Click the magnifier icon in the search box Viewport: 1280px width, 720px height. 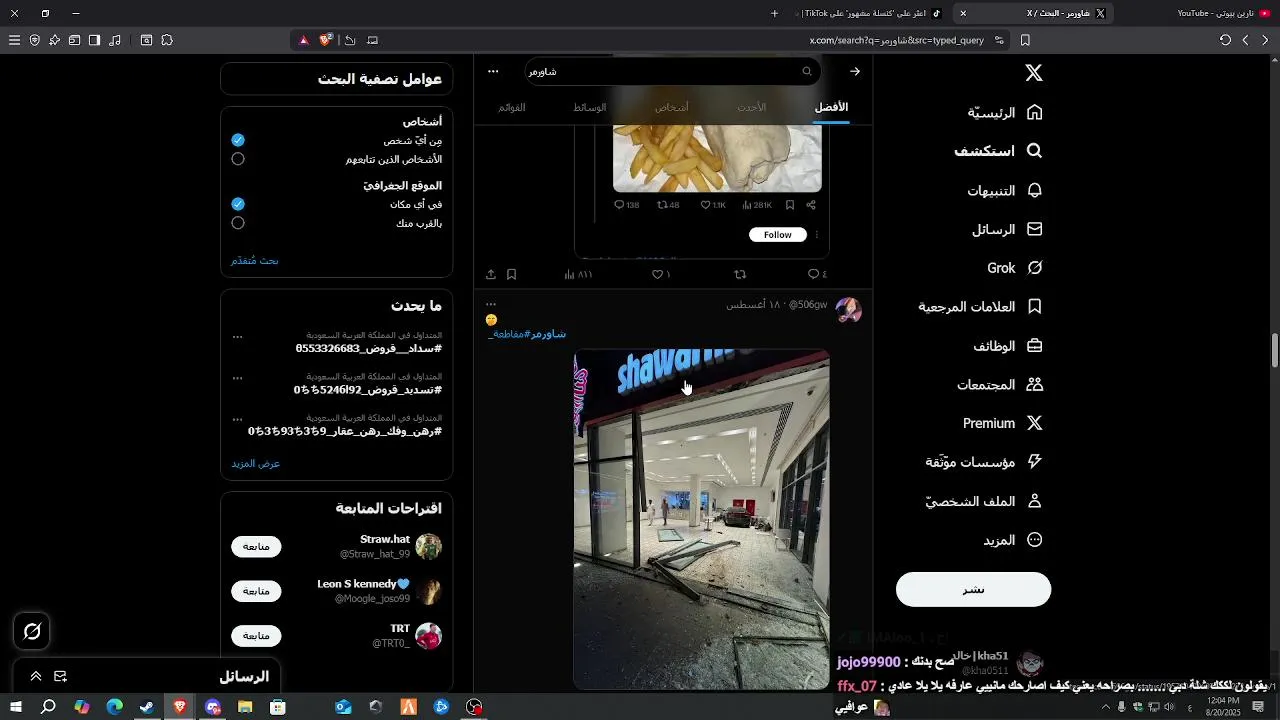(x=807, y=71)
